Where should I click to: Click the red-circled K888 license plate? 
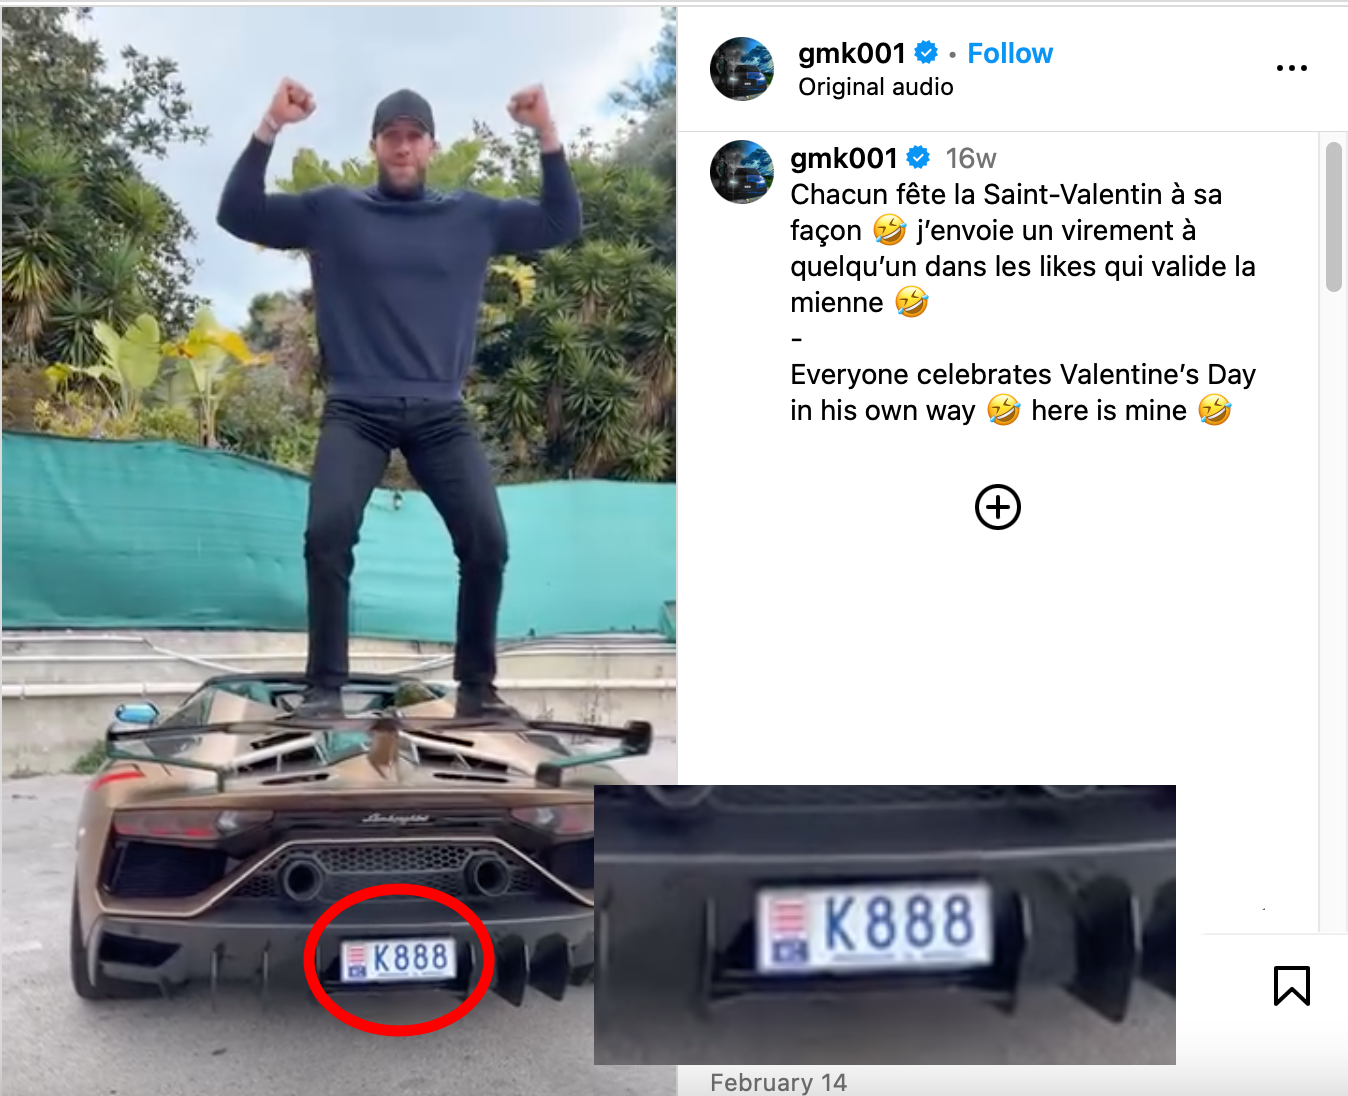(399, 959)
